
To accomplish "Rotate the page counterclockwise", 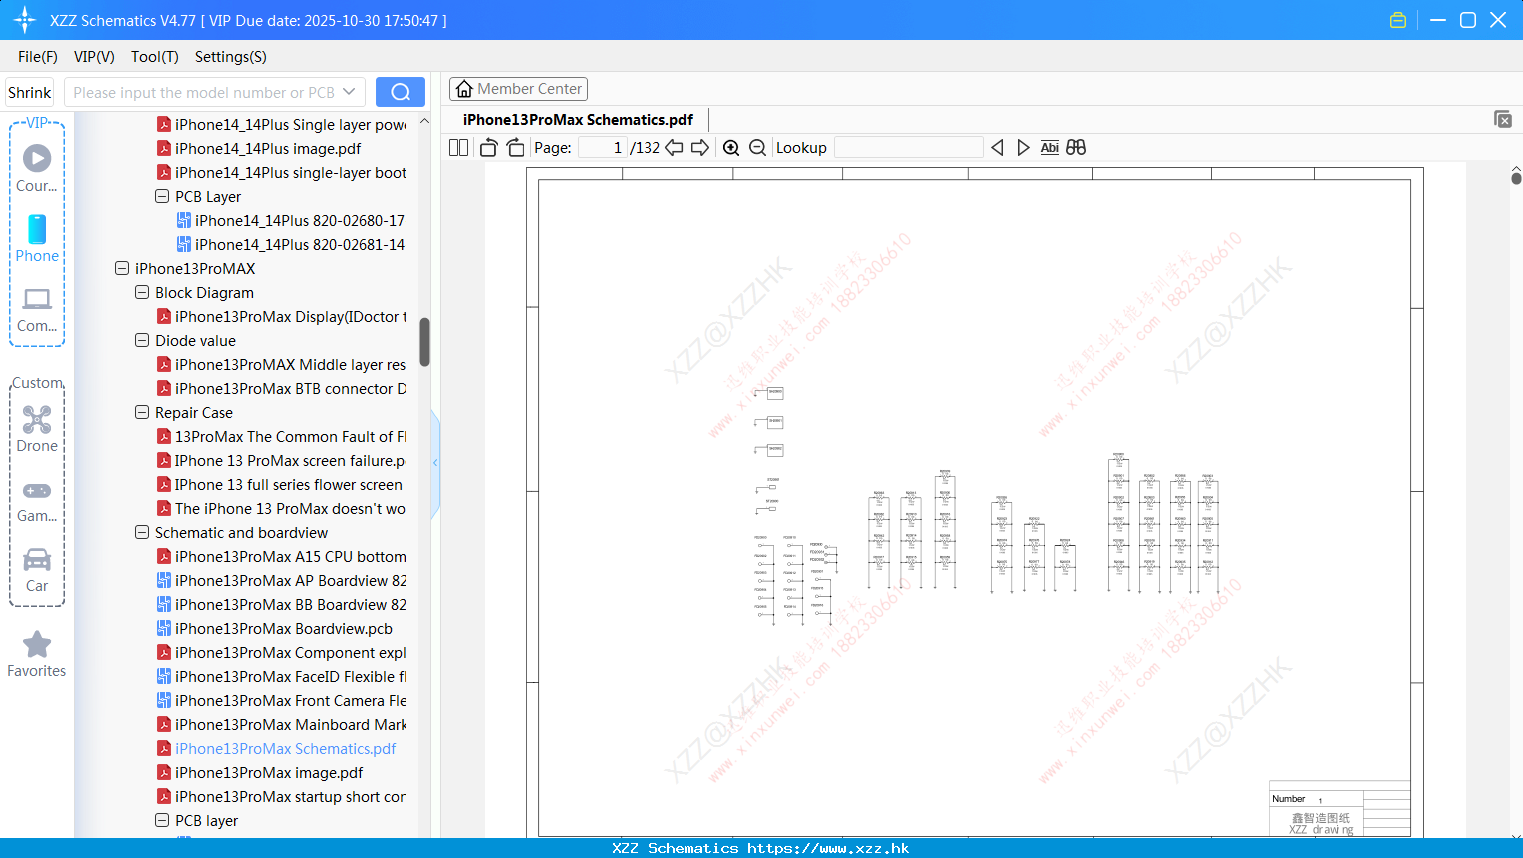I will (x=488, y=148).
